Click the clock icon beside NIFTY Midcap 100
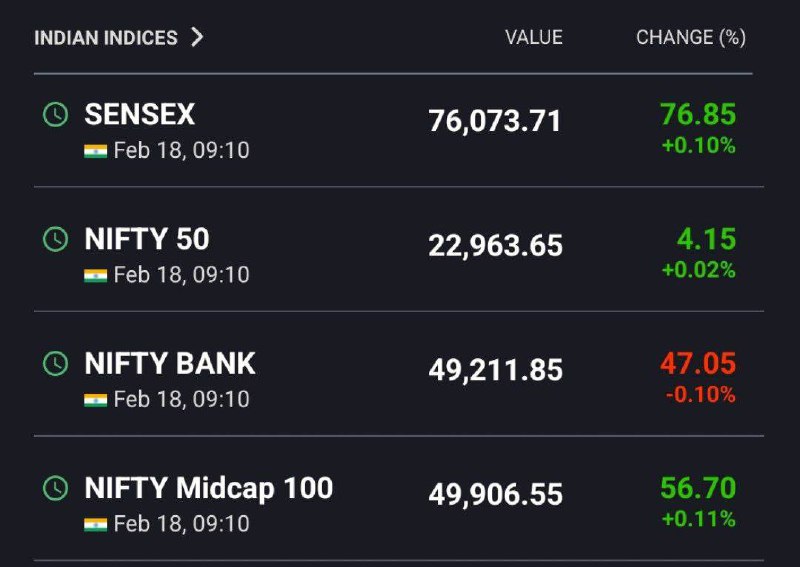Viewport: 800px width, 567px height. [56, 488]
